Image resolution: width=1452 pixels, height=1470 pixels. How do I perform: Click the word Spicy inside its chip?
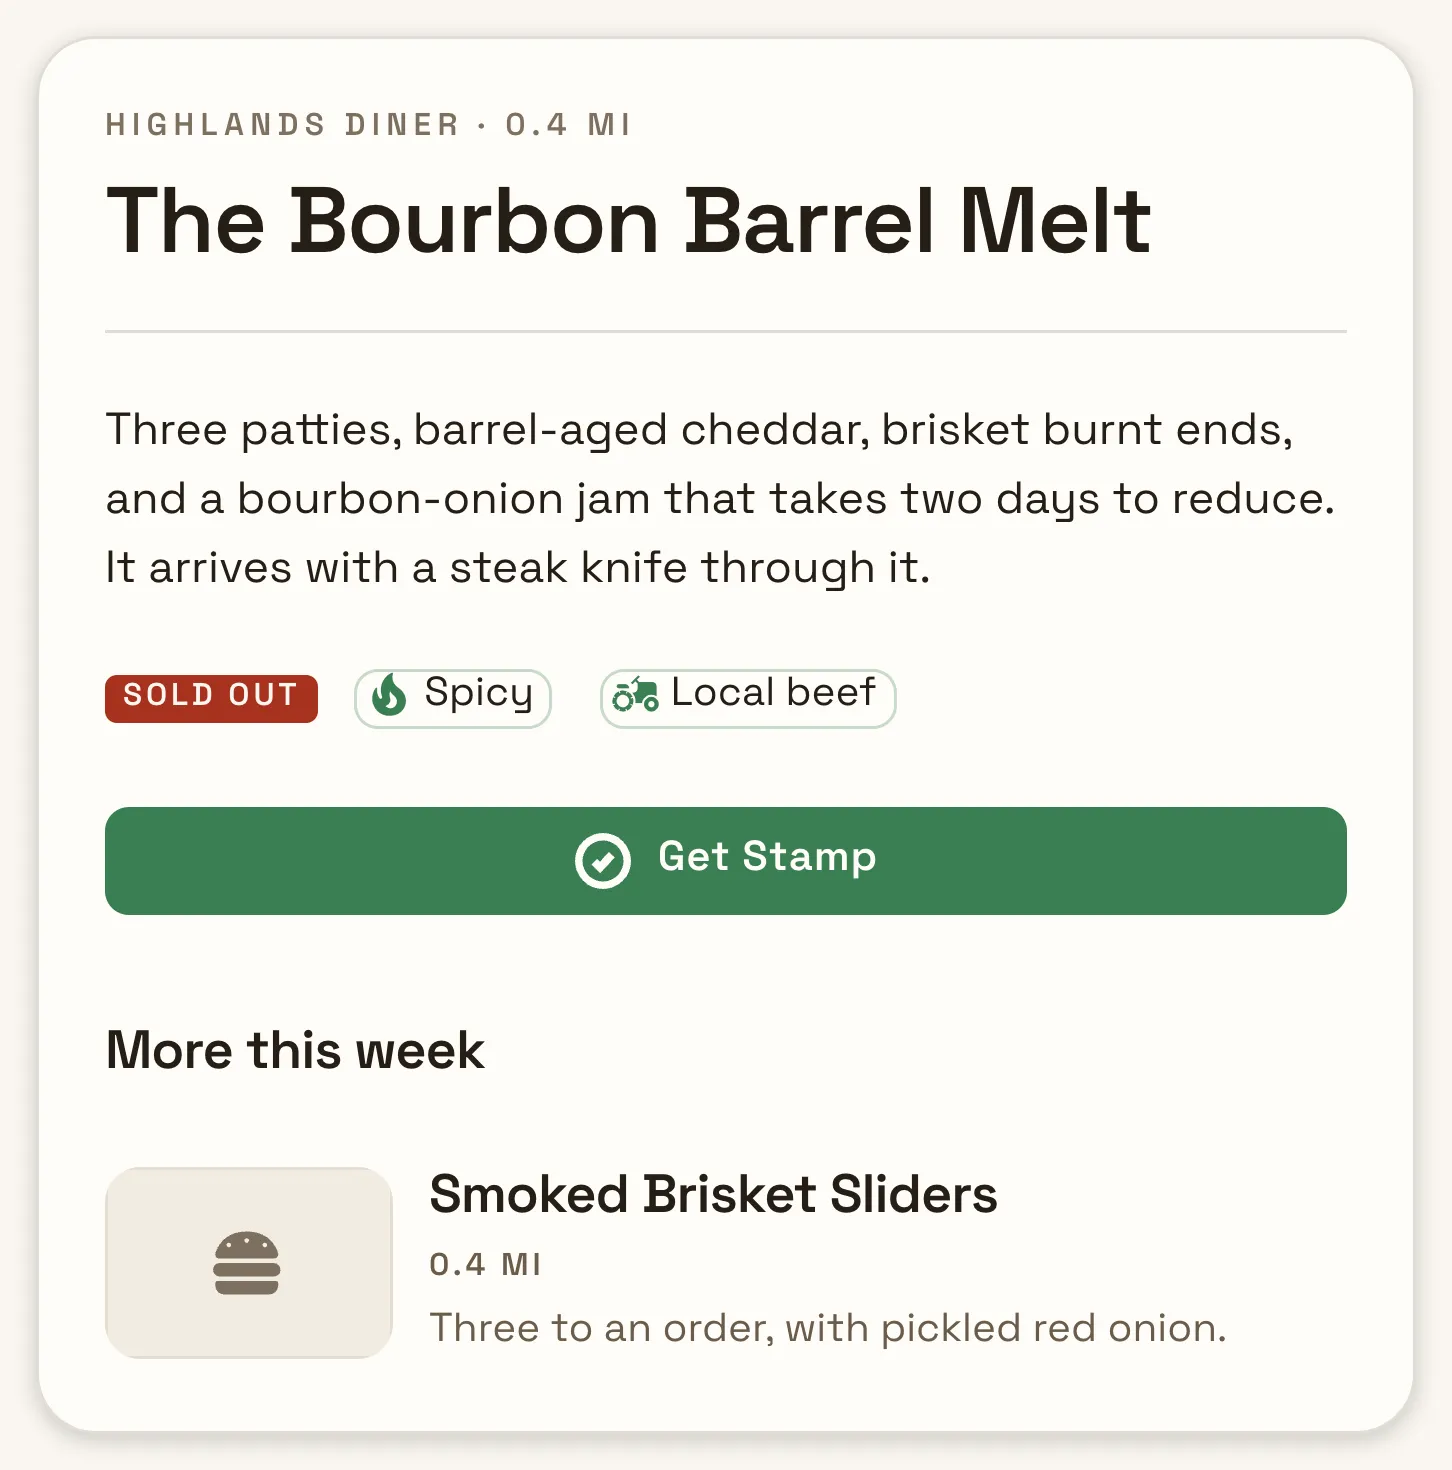point(478,694)
